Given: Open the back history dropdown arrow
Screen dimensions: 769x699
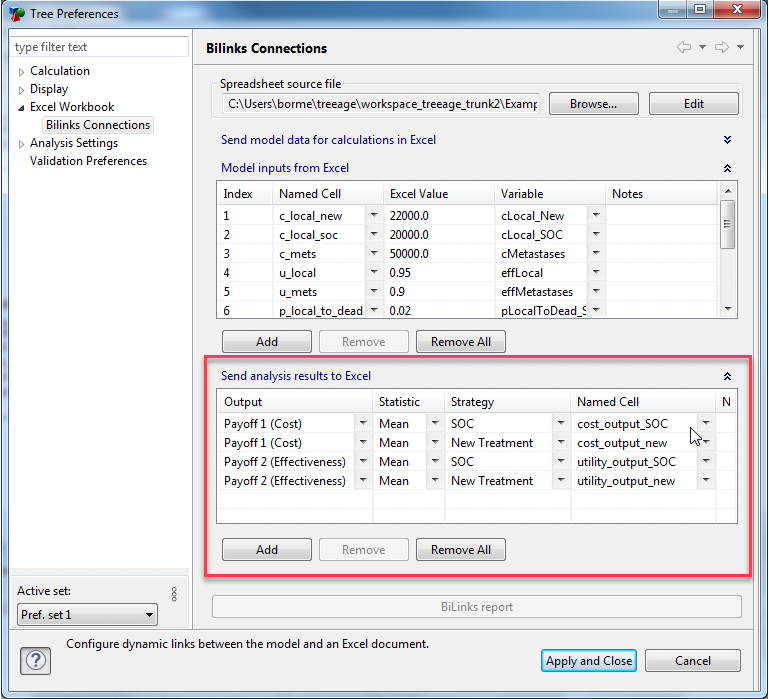Looking at the screenshot, I should (702, 47).
